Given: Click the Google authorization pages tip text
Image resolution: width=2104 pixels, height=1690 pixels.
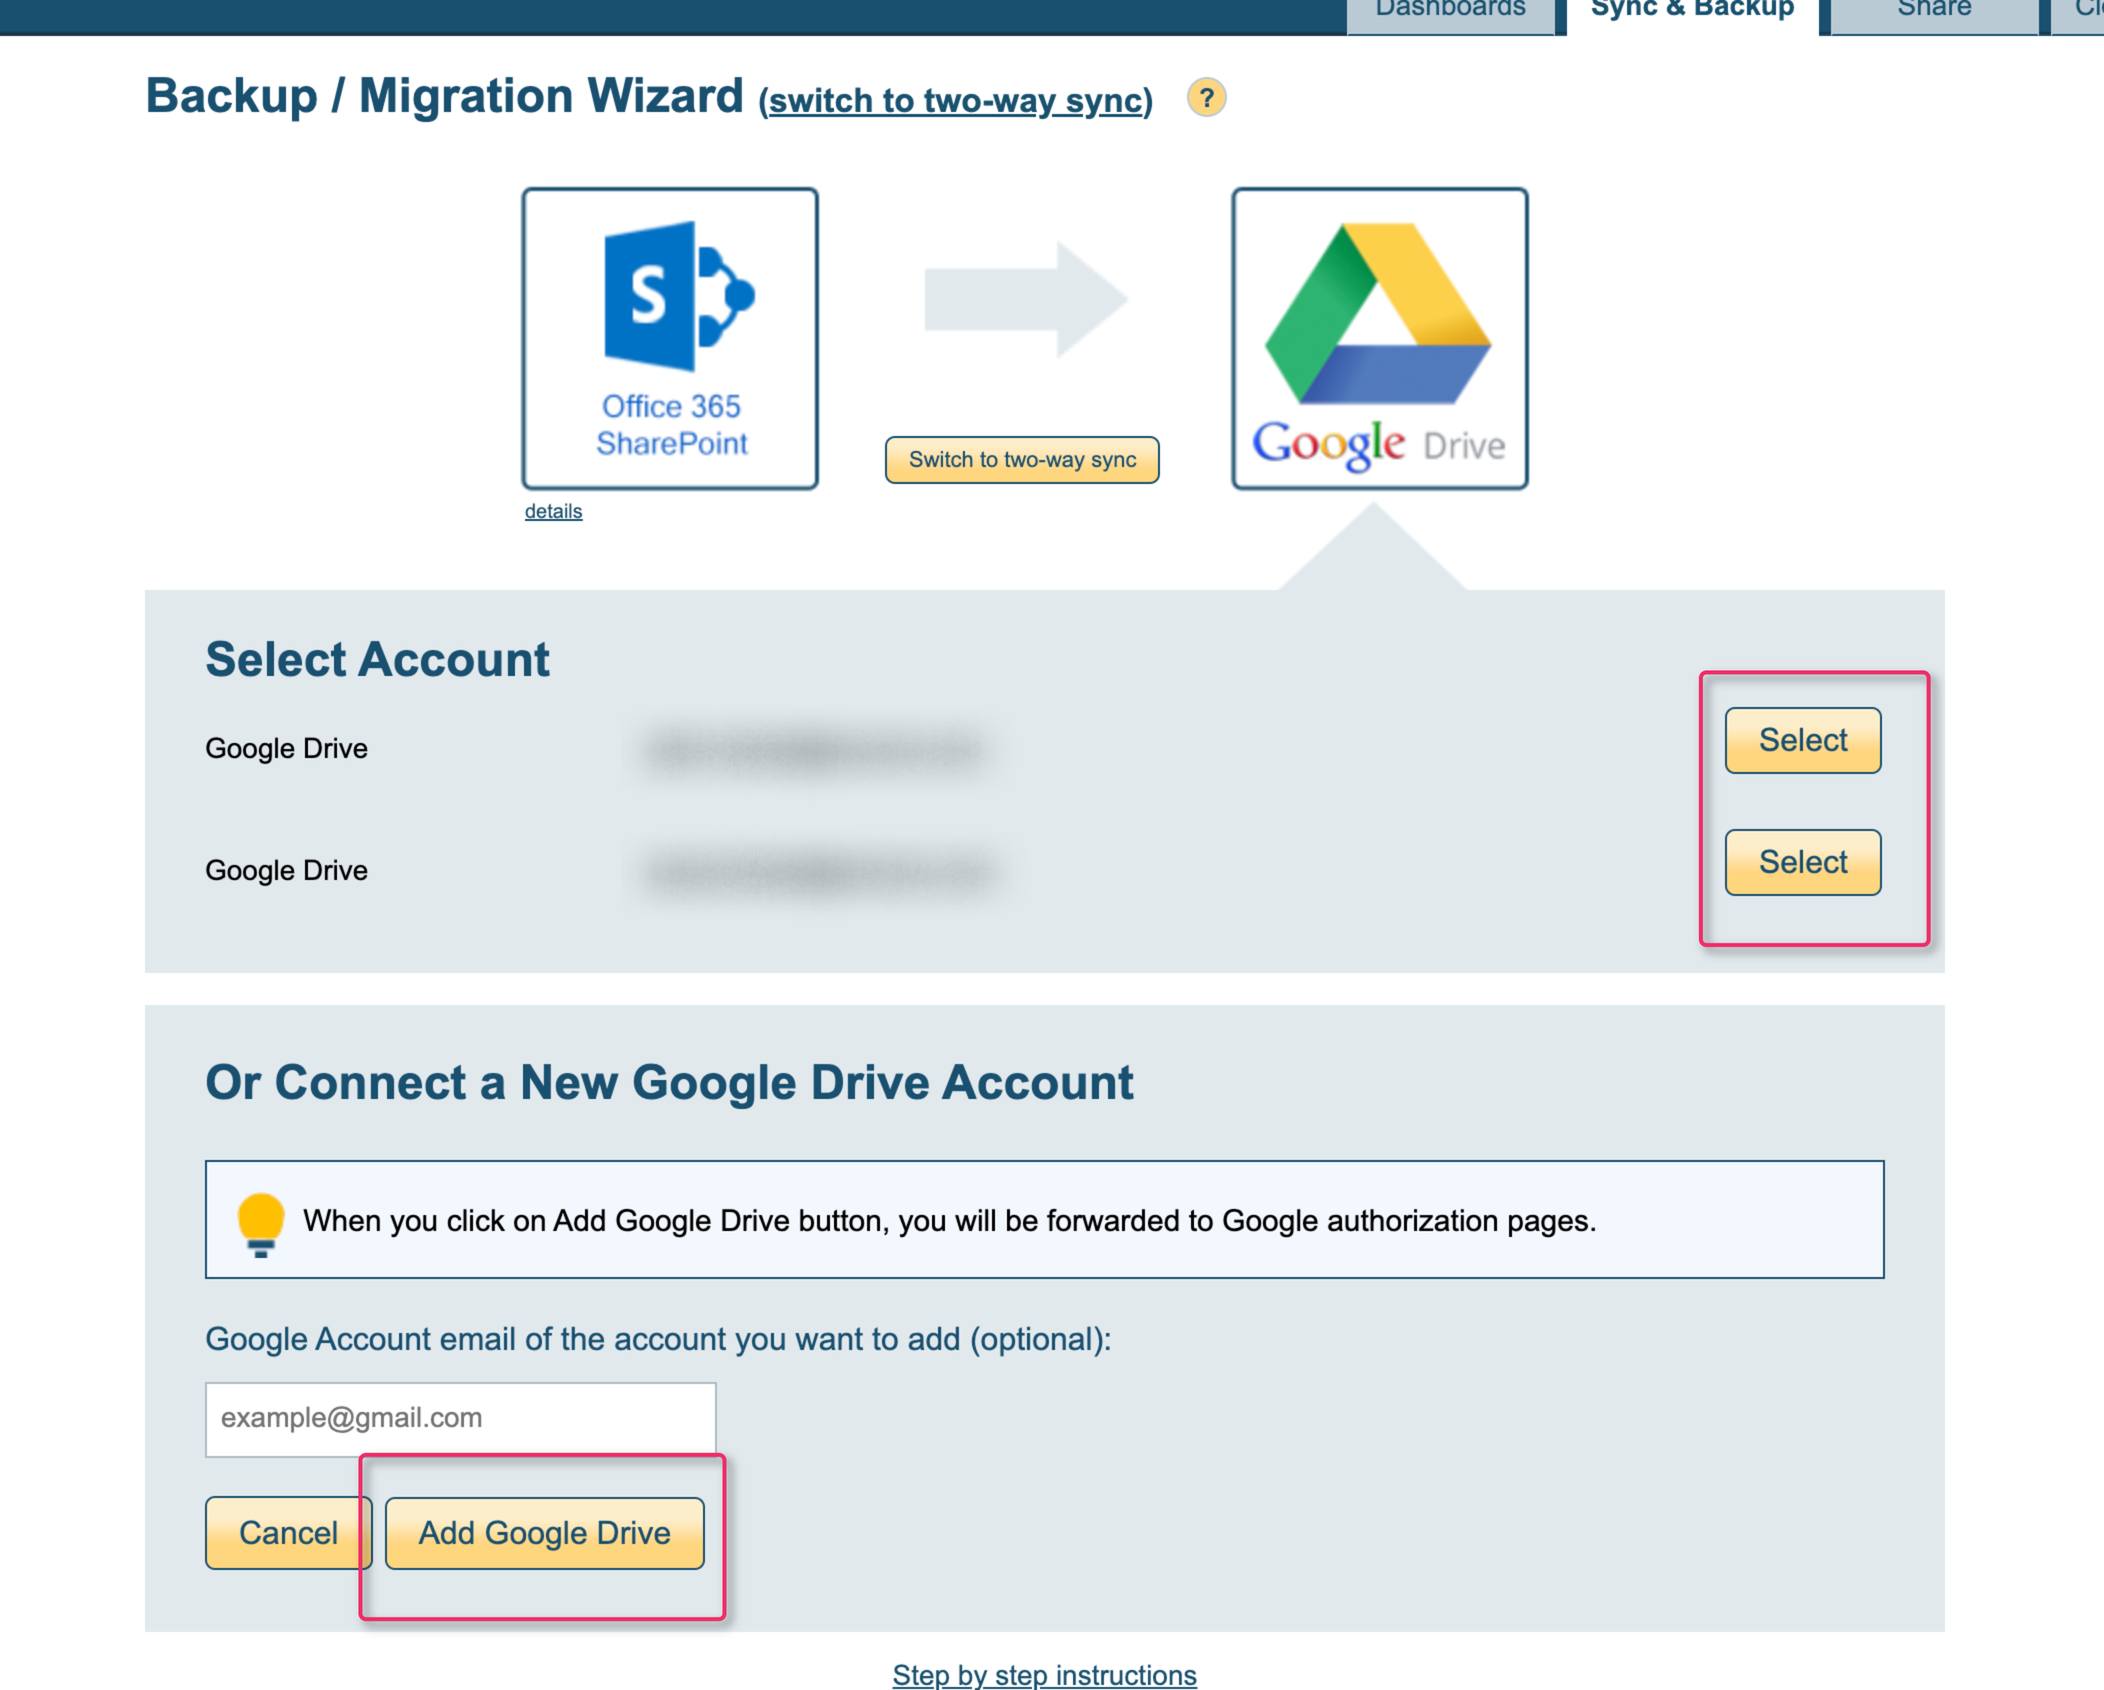Looking at the screenshot, I should pos(949,1221).
